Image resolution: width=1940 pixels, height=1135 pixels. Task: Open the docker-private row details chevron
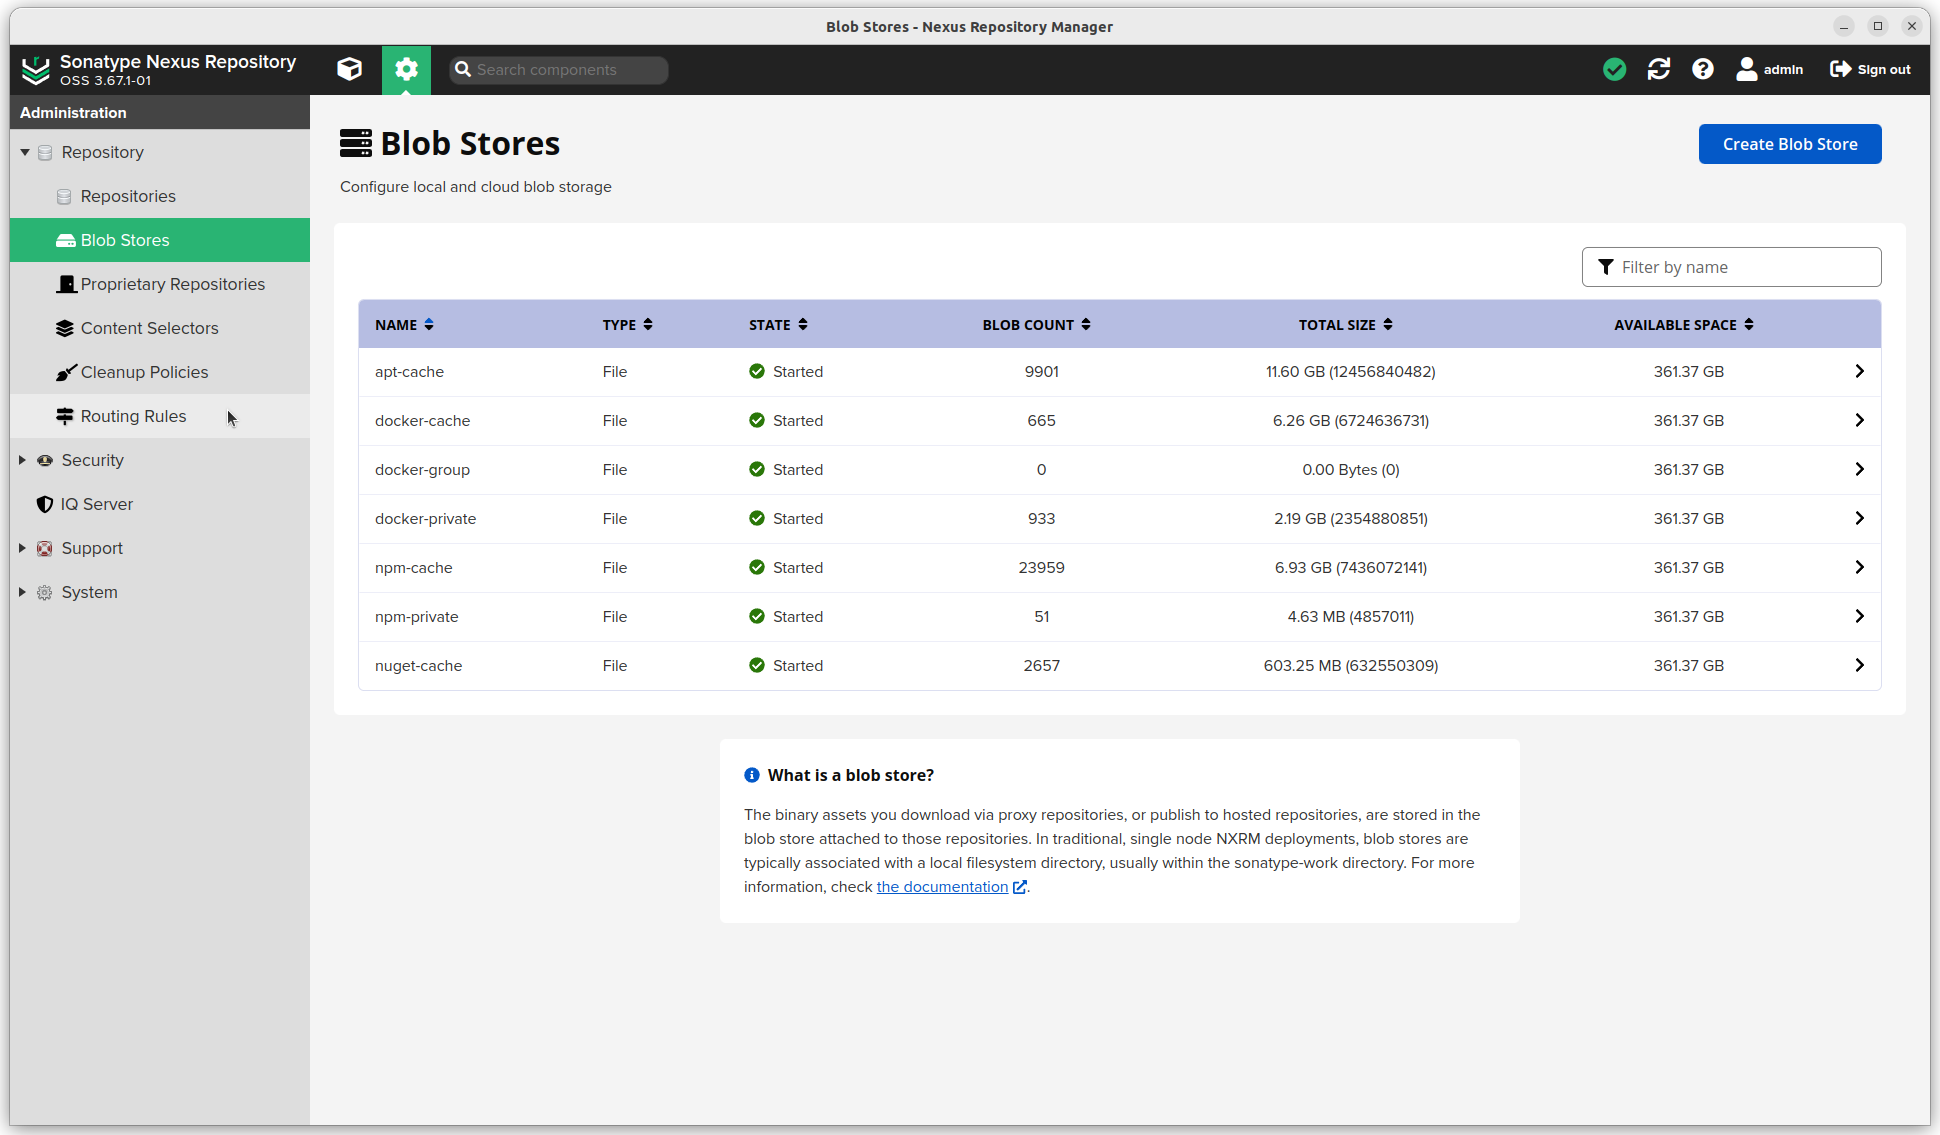coord(1859,518)
